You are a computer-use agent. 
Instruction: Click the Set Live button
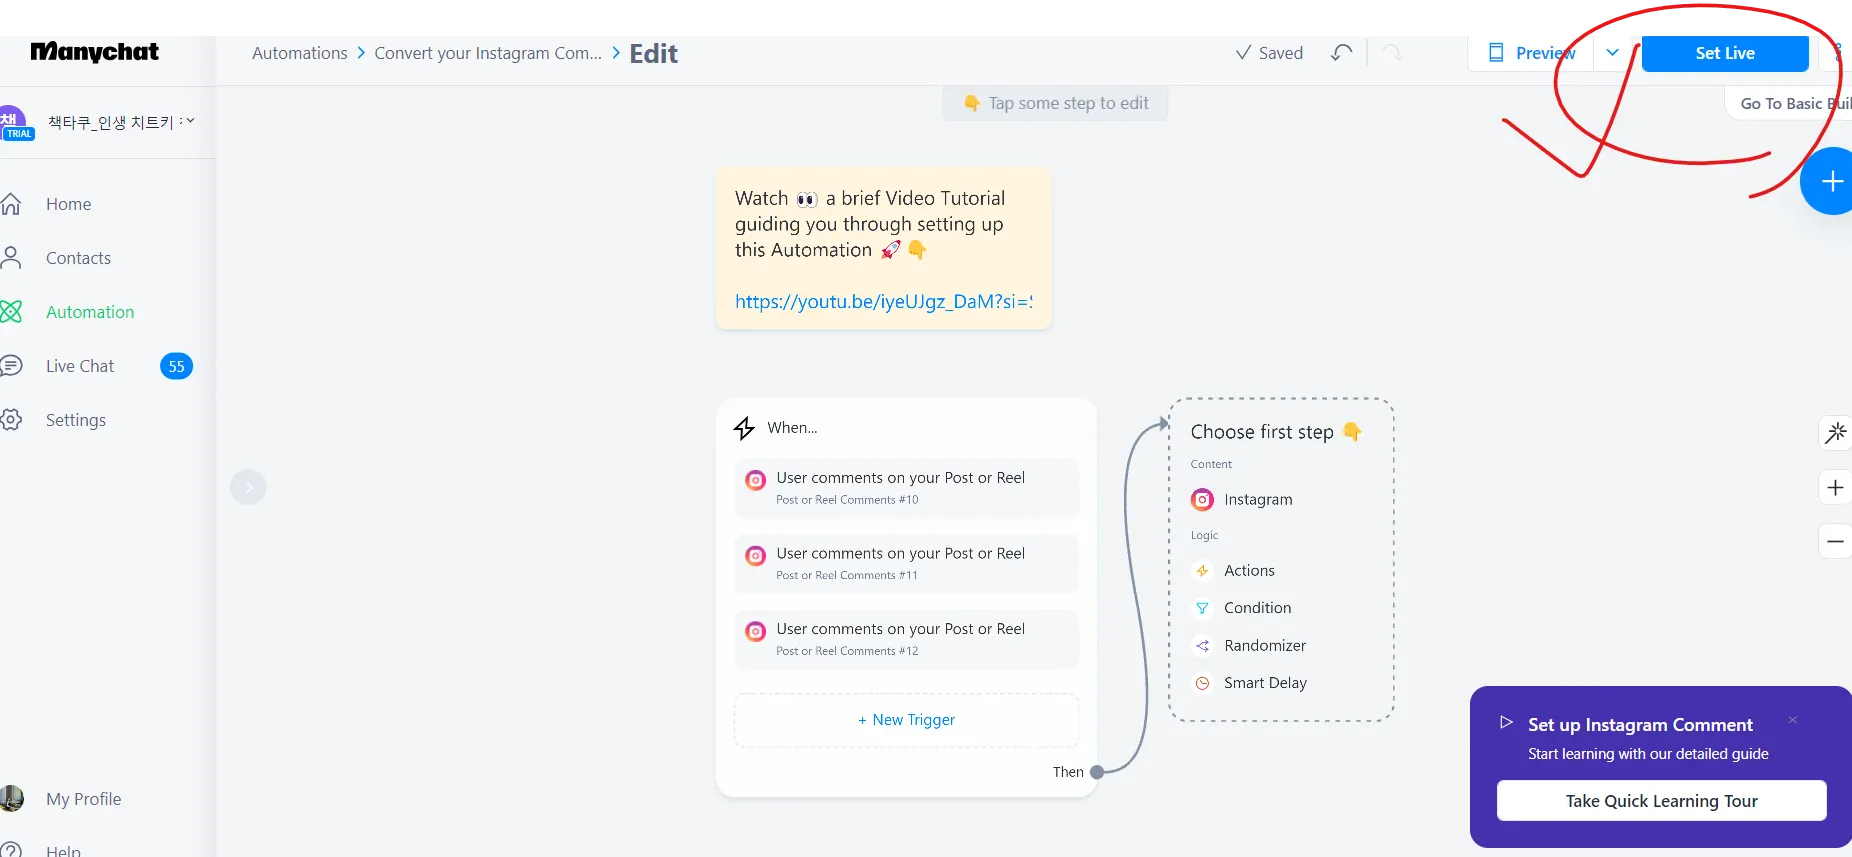point(1725,53)
